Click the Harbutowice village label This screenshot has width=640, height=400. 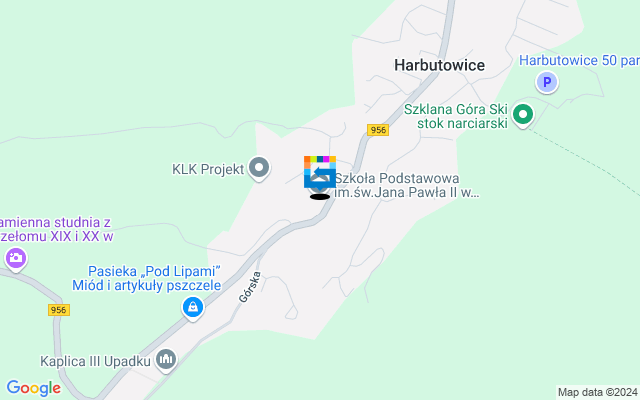pos(439,65)
